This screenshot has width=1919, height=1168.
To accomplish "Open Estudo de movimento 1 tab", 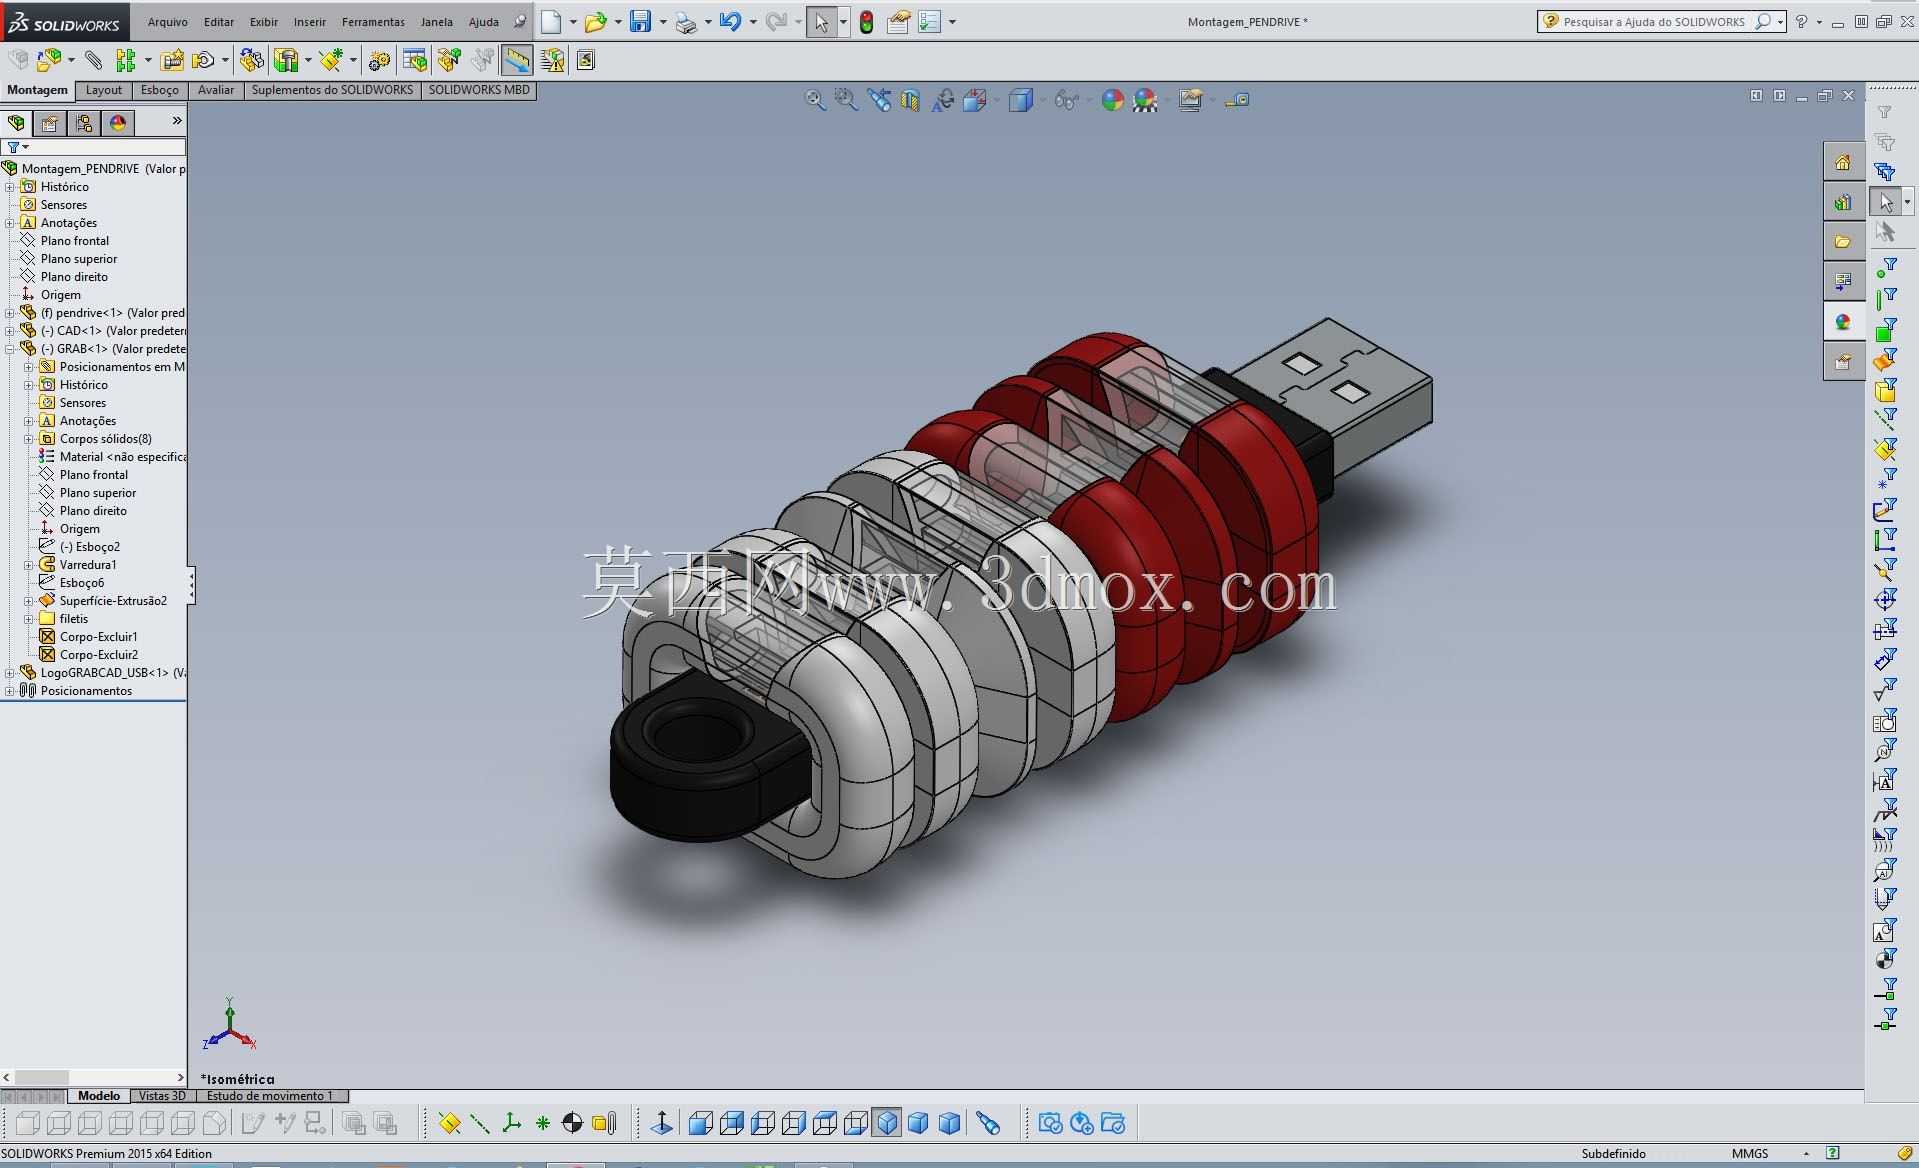I will [270, 1096].
